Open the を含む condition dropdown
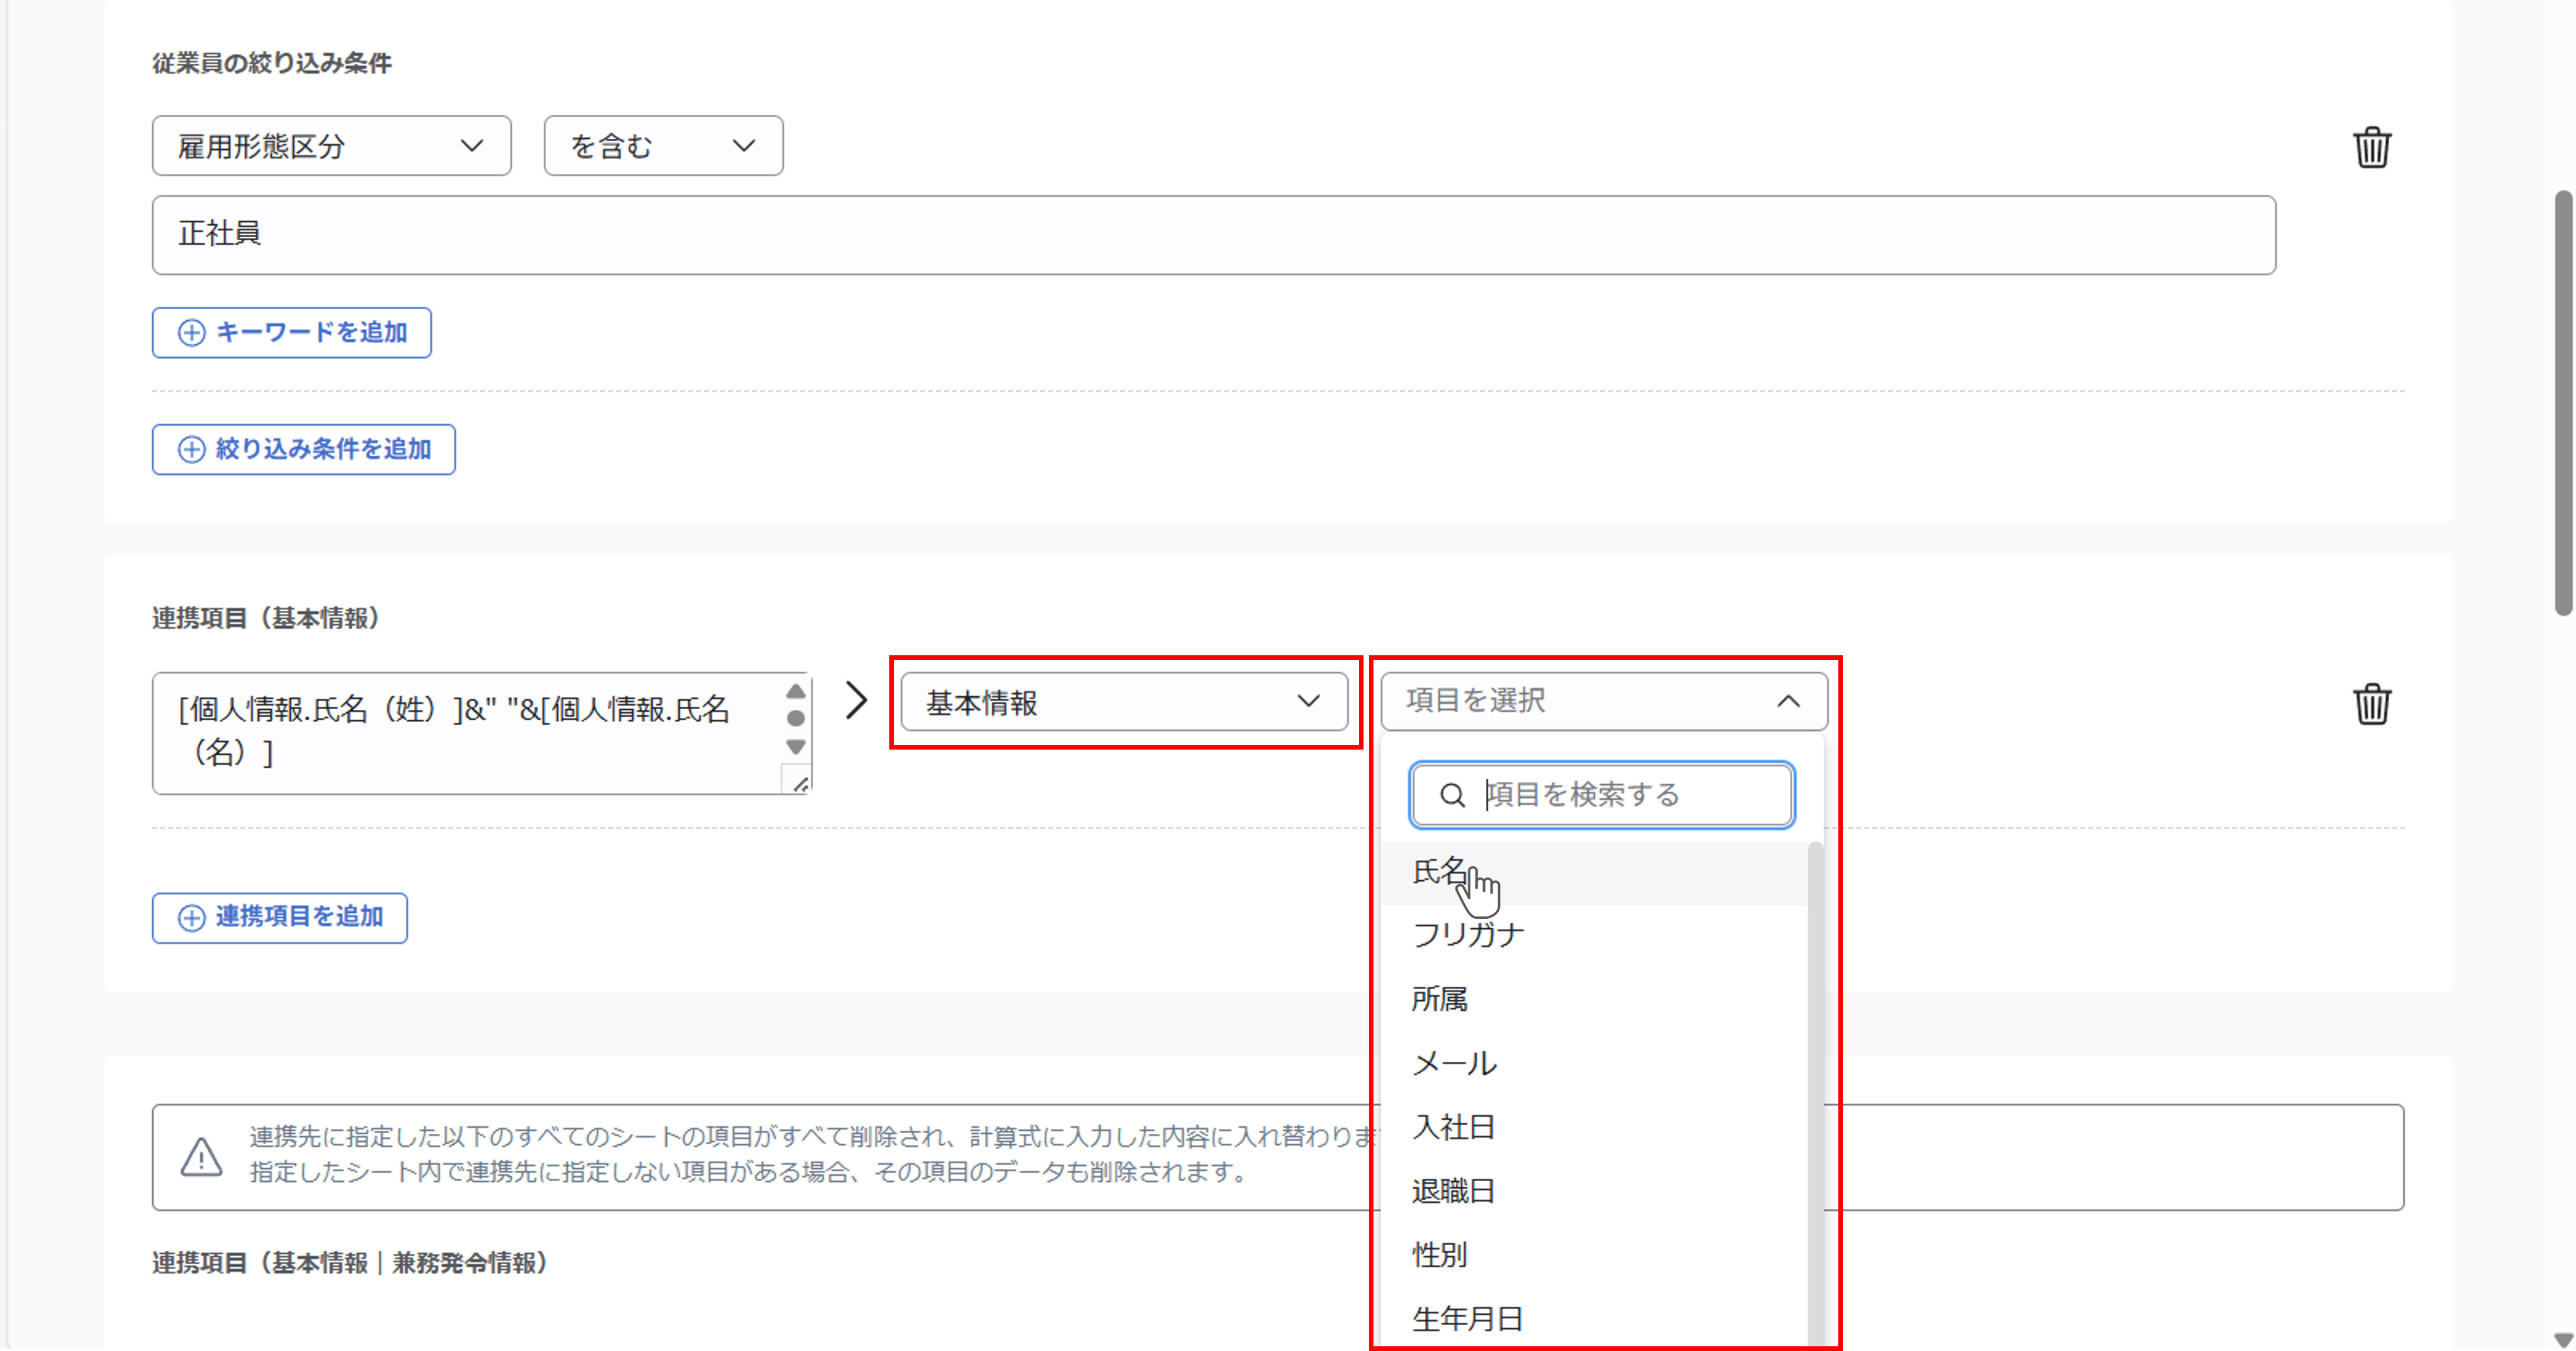2576x1351 pixels. [663, 146]
